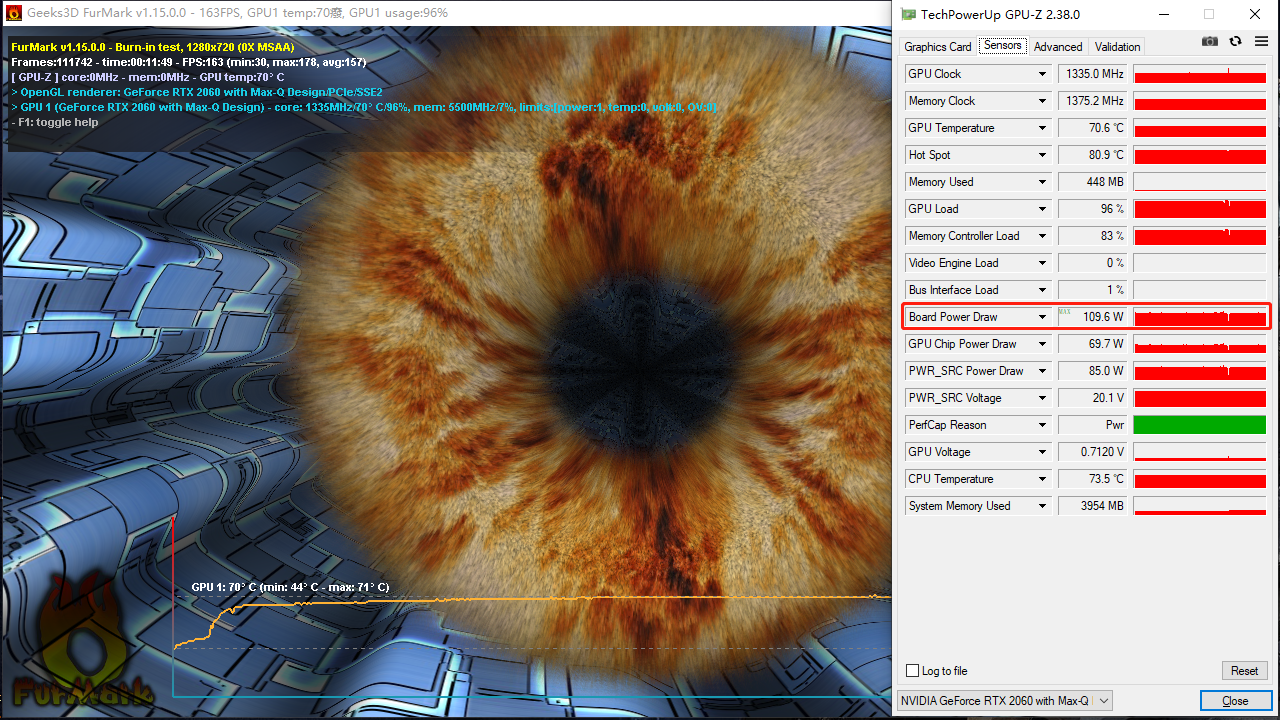Click the GPU Clock history graph

(1200, 74)
